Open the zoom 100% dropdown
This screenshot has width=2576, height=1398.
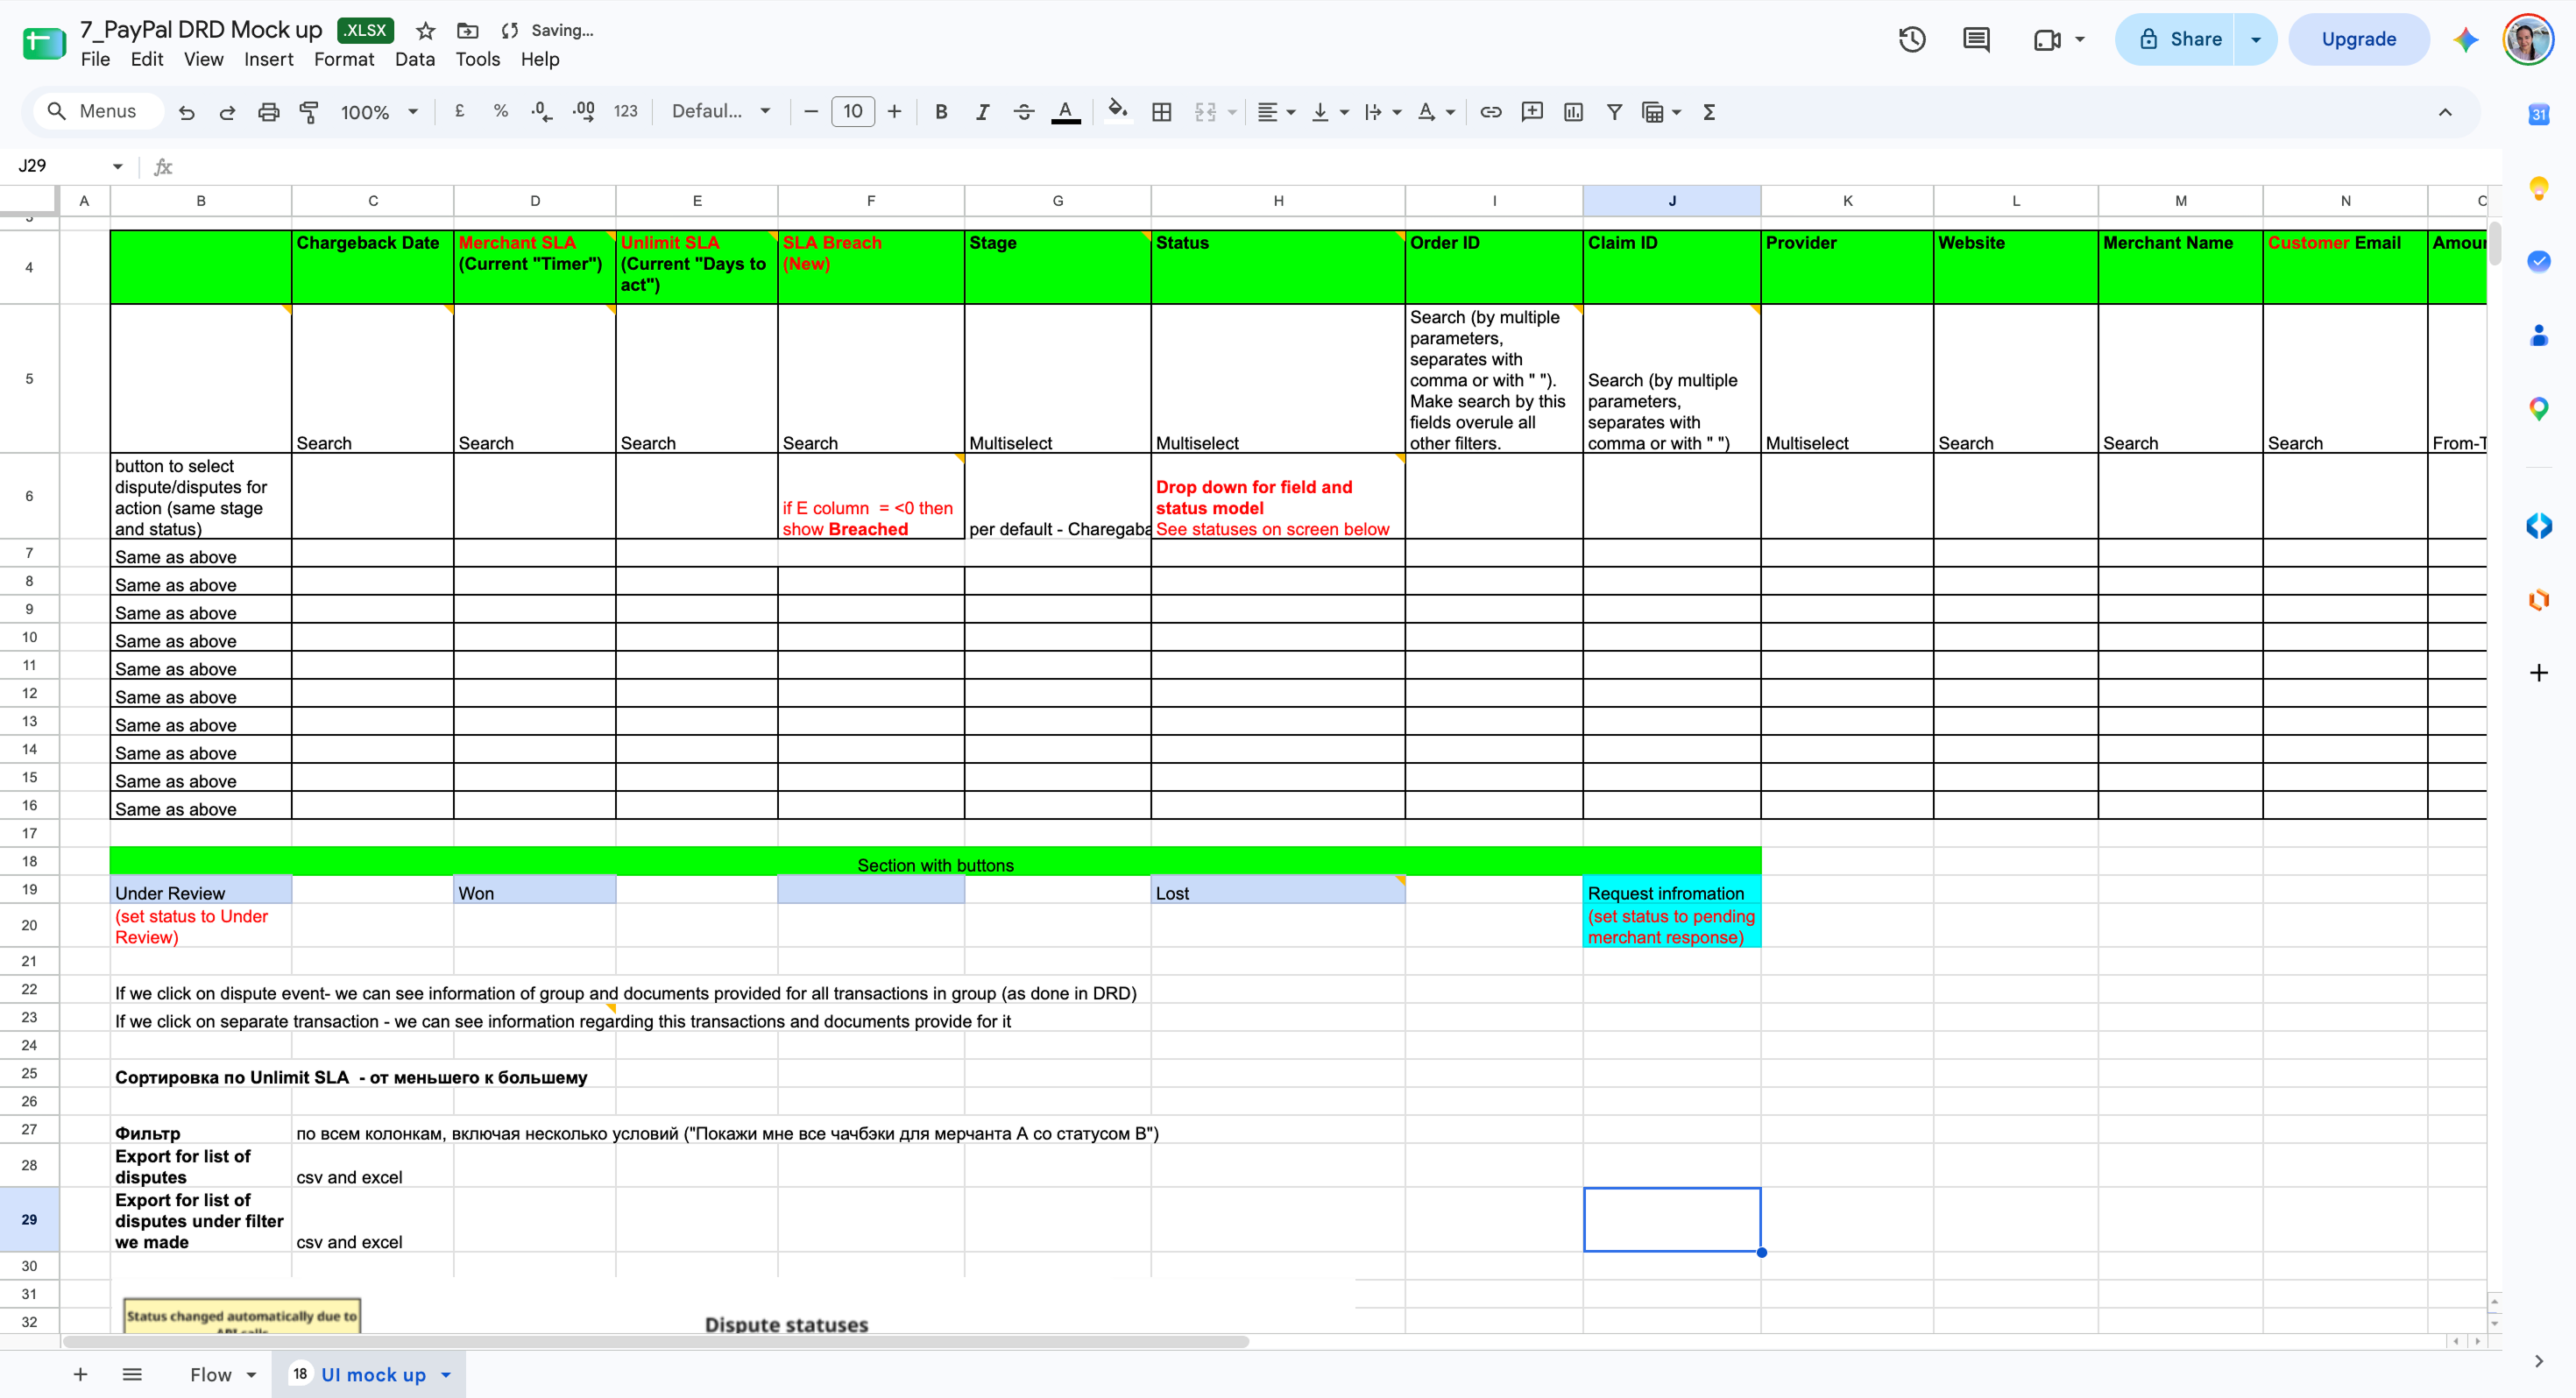pyautogui.click(x=379, y=112)
